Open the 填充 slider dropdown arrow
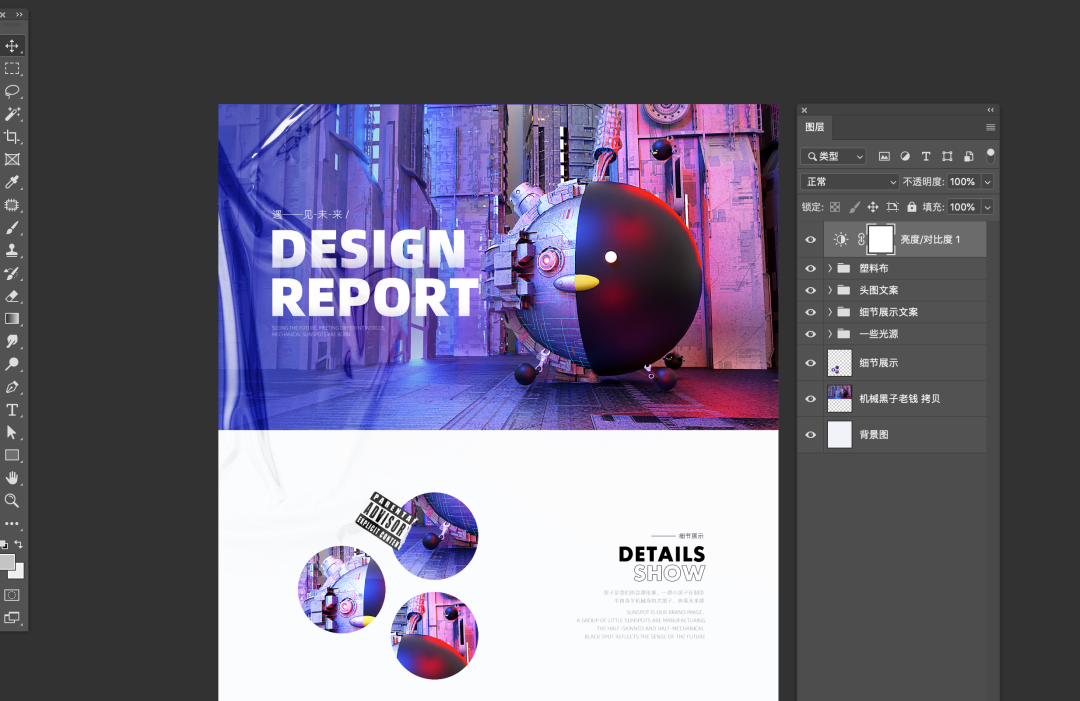Screen dimensions: 1080x701 pos(988,207)
